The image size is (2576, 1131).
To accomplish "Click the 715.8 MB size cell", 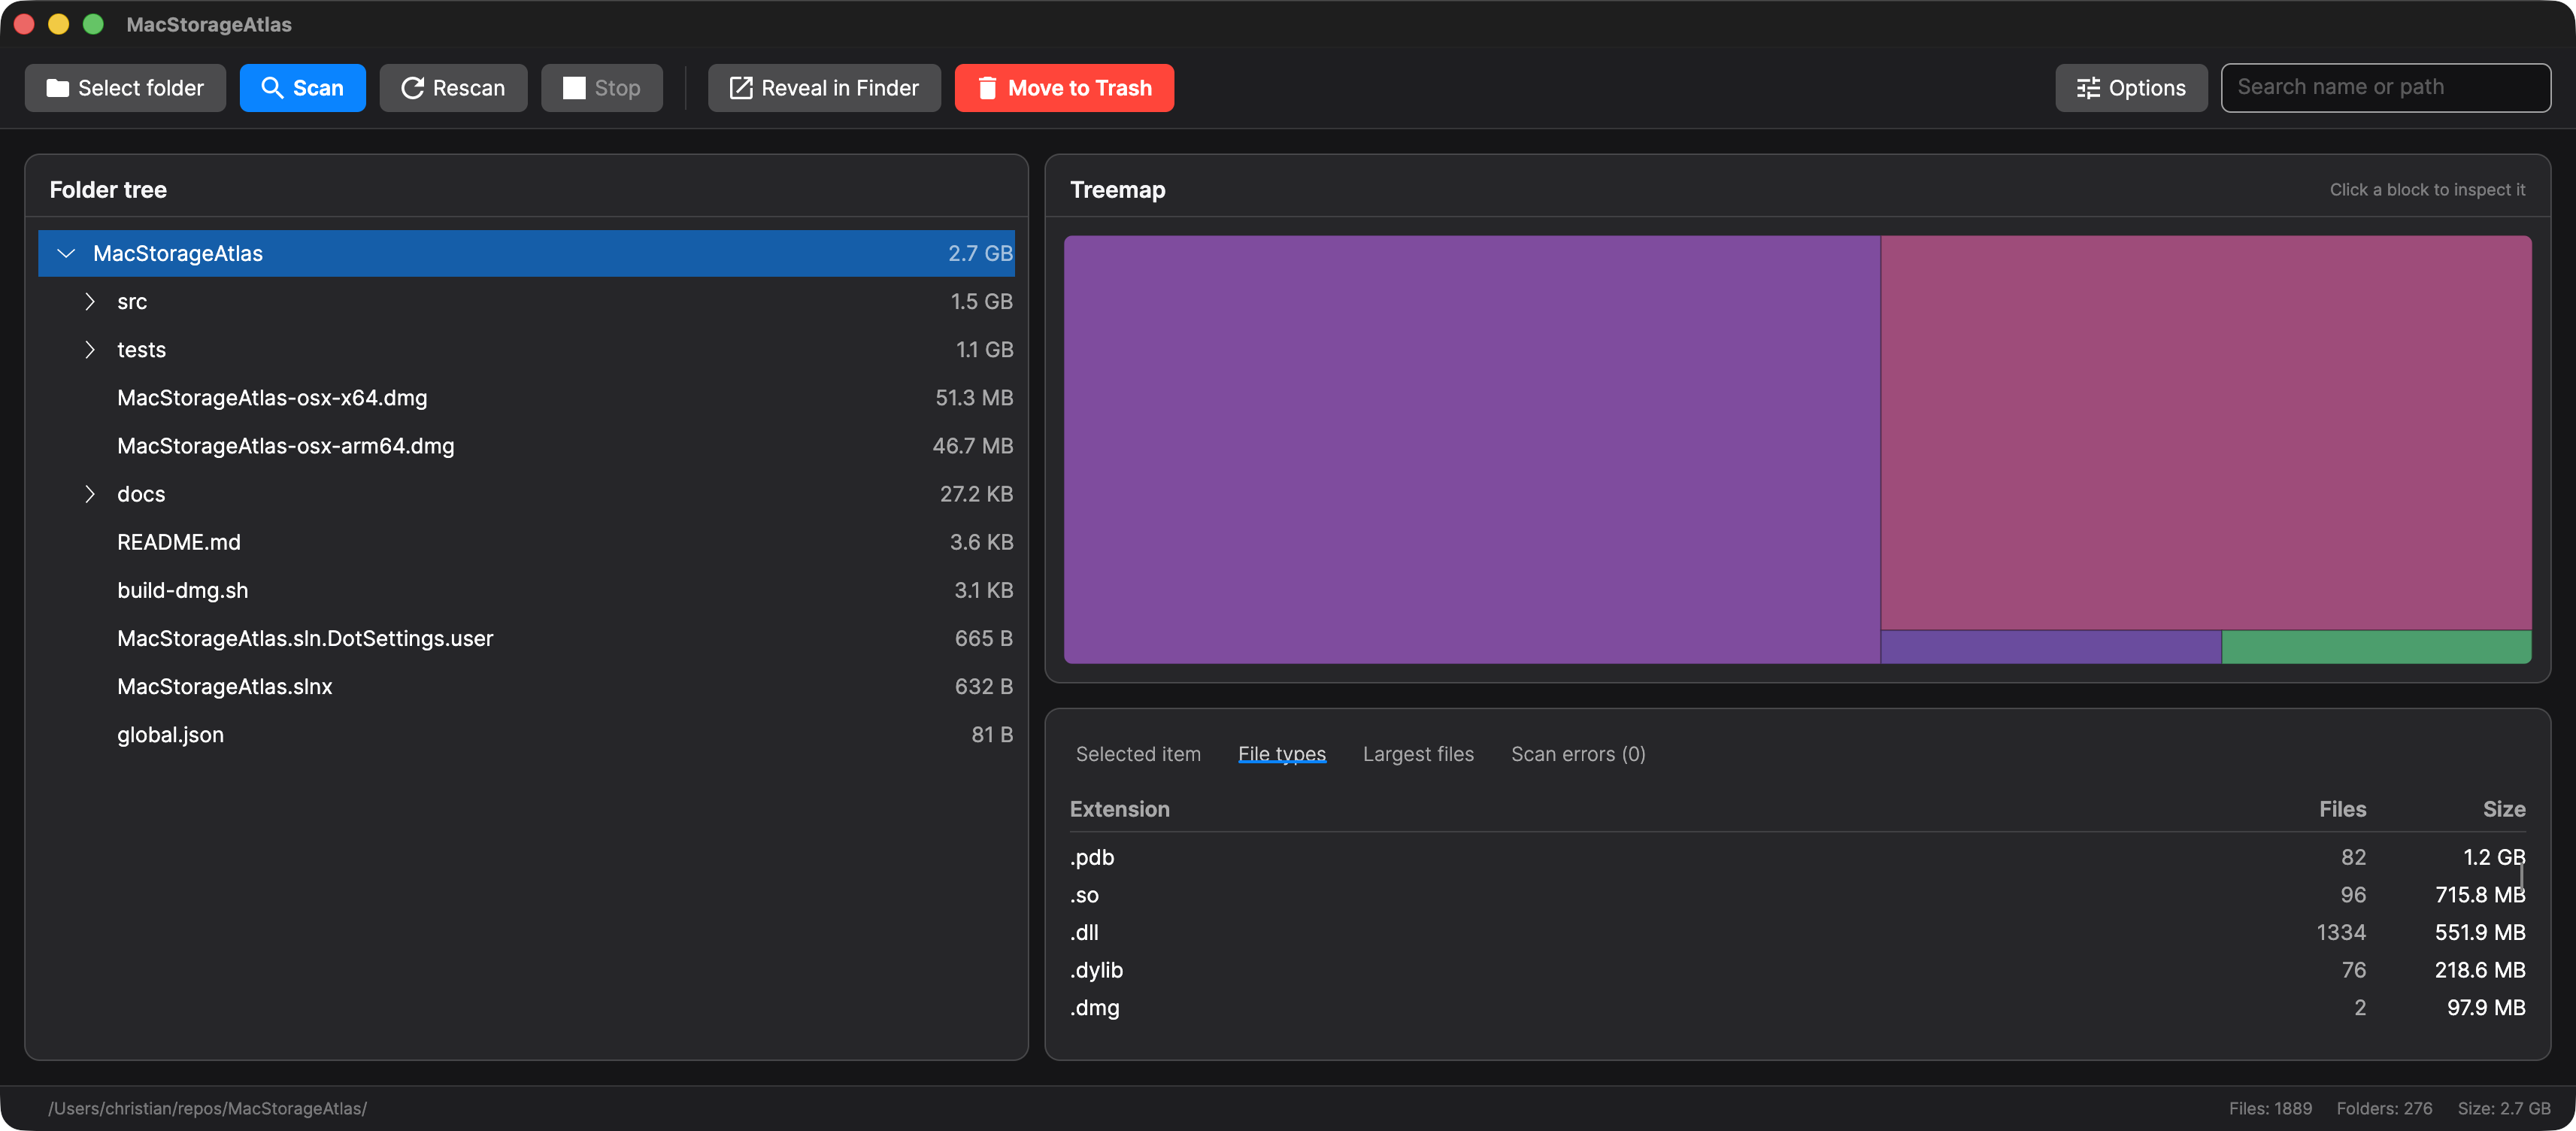I will tap(2480, 895).
